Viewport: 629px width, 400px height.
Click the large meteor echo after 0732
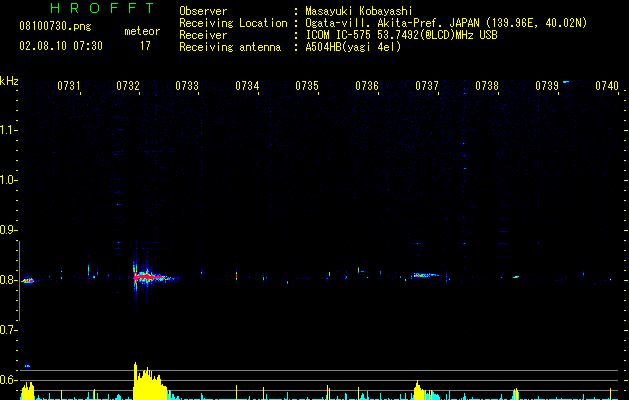click(154, 277)
